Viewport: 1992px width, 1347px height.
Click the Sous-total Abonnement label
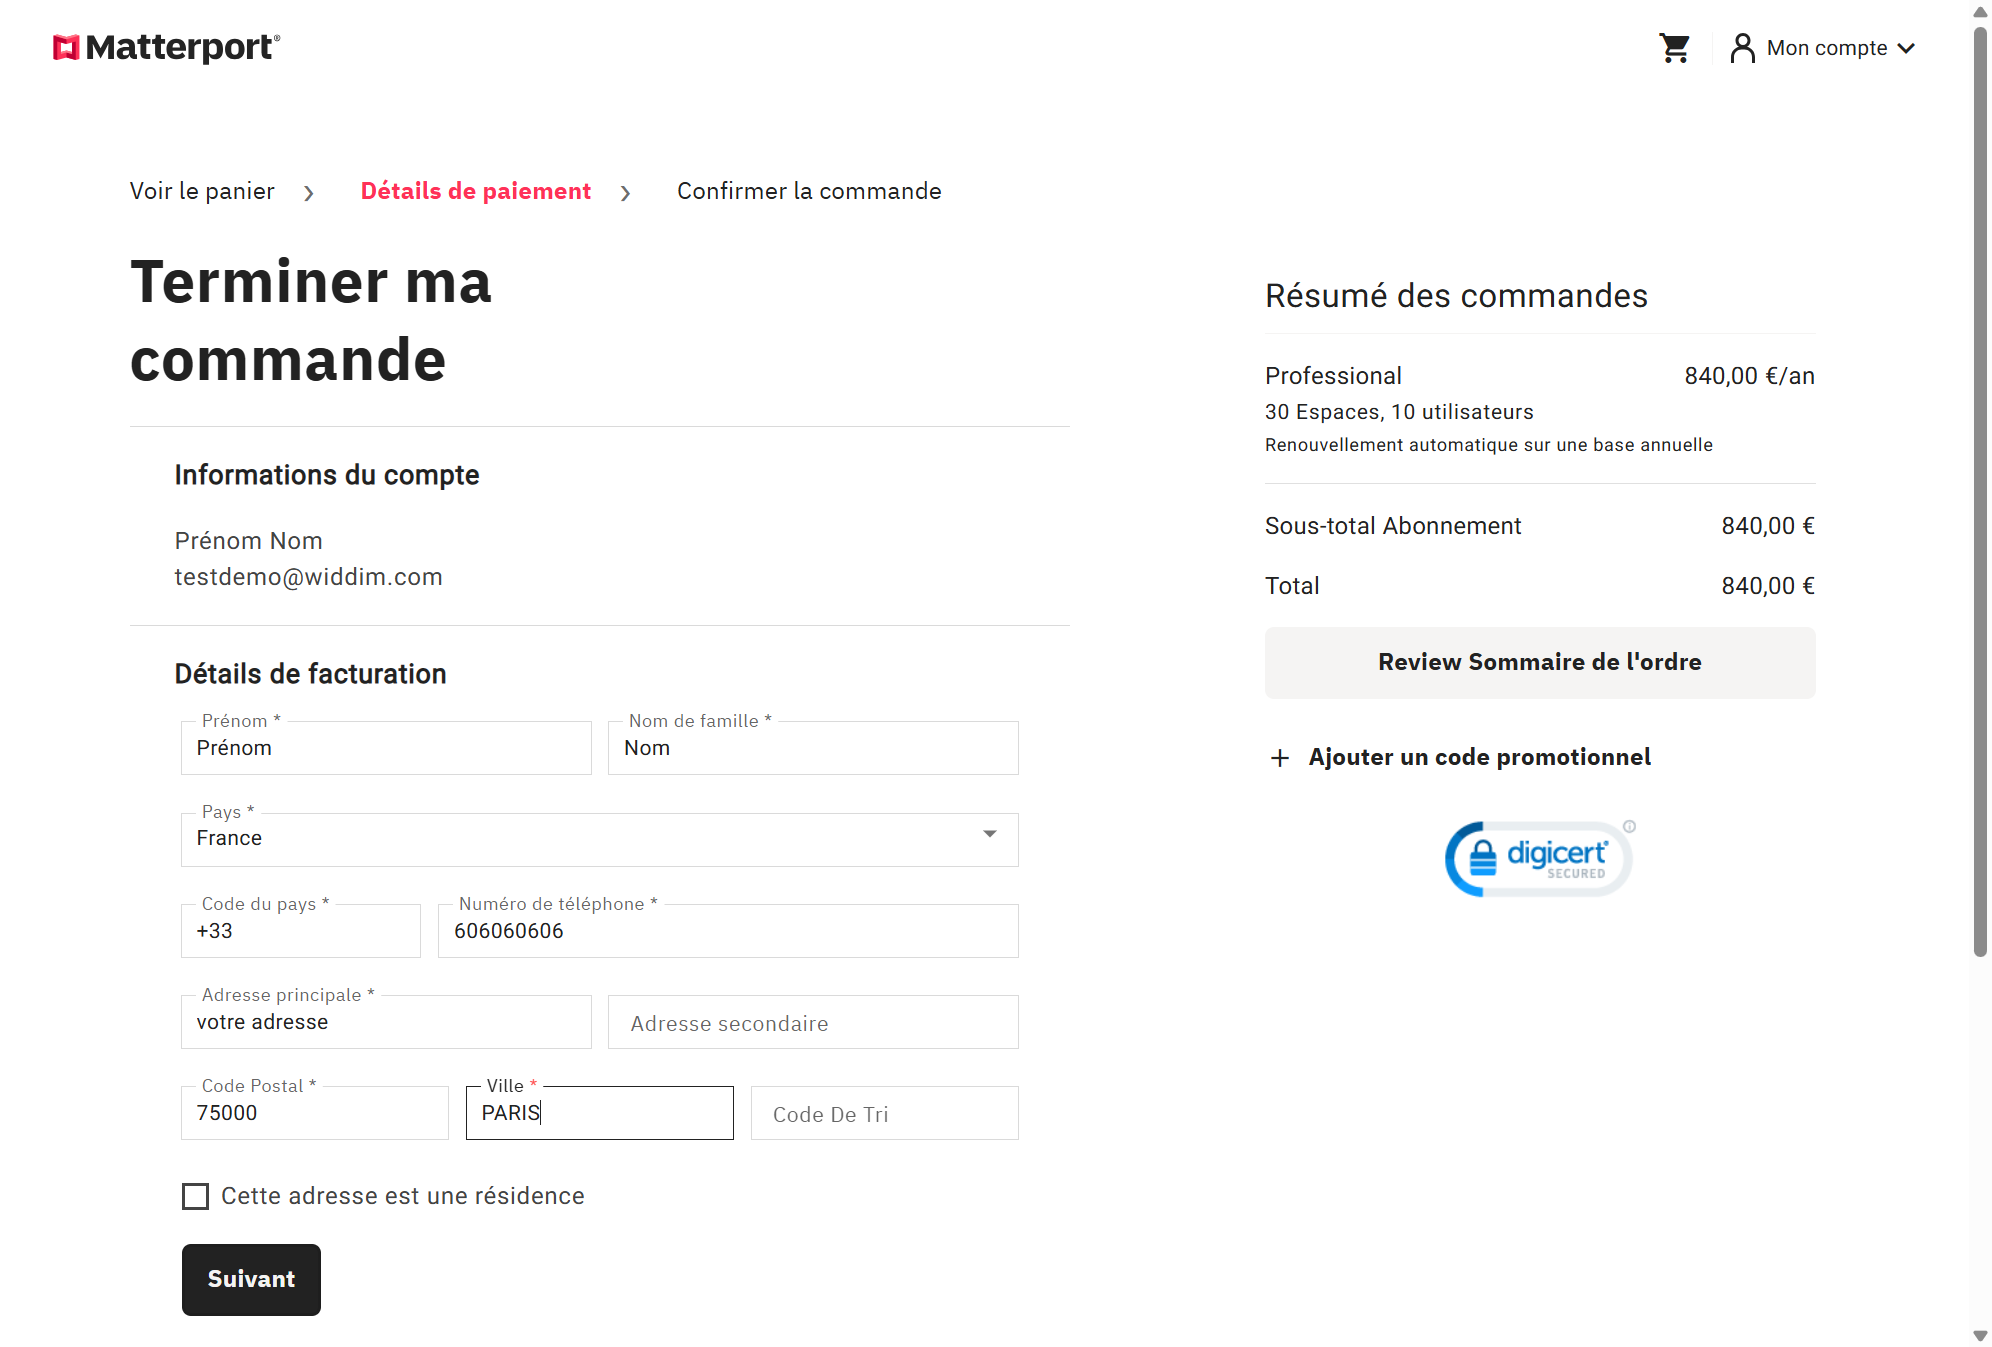1393,526
